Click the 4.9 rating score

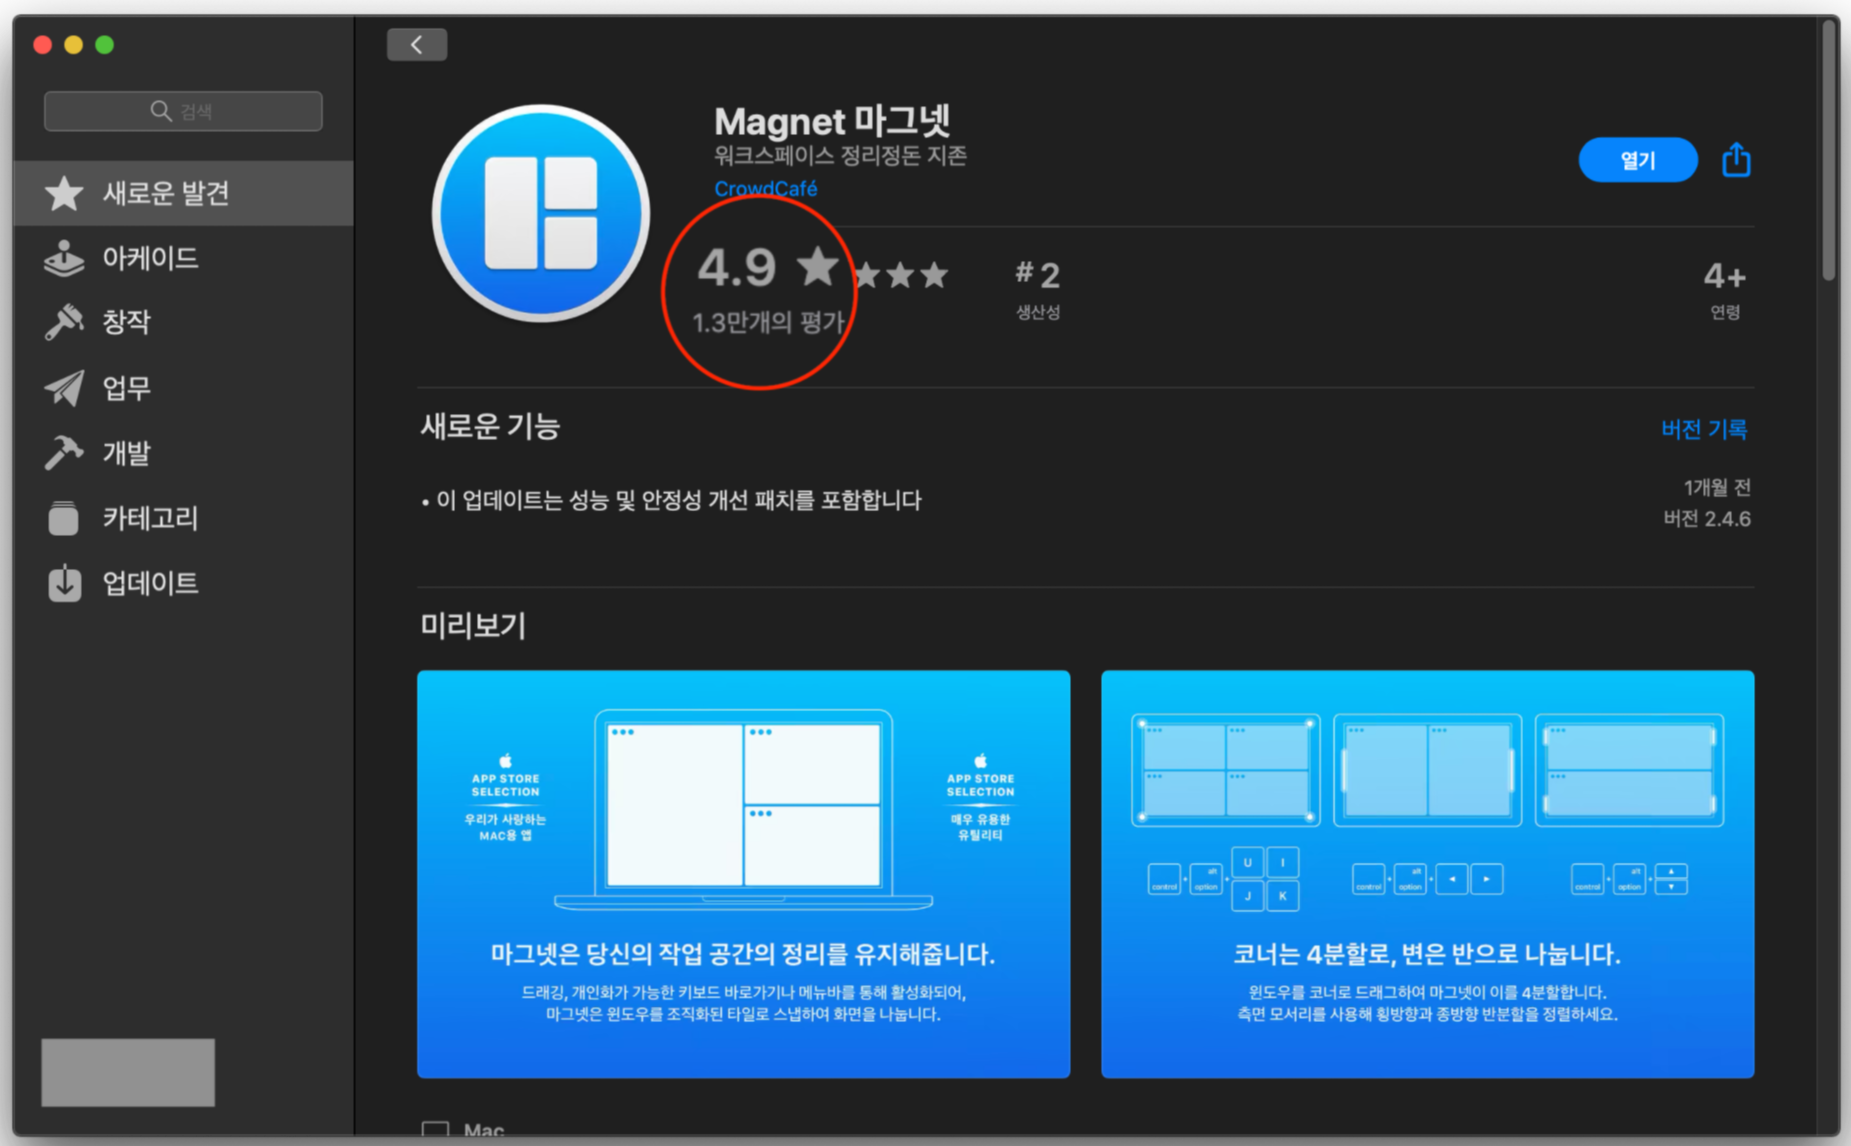point(737,267)
